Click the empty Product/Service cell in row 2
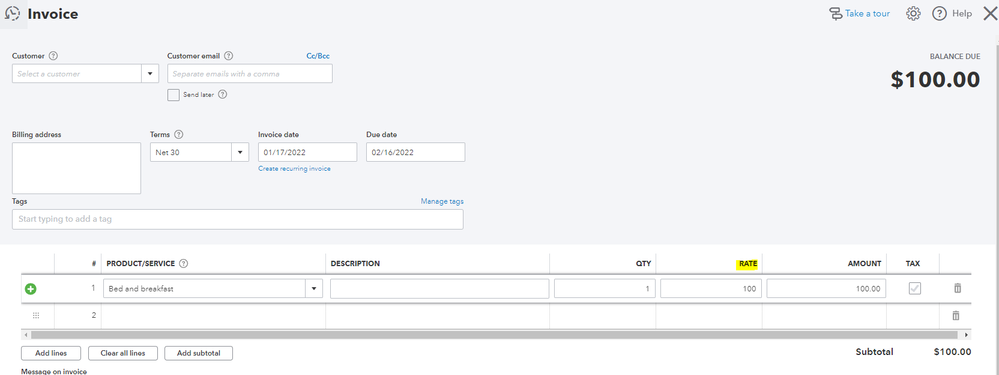The height and width of the screenshot is (375, 999). [213, 315]
